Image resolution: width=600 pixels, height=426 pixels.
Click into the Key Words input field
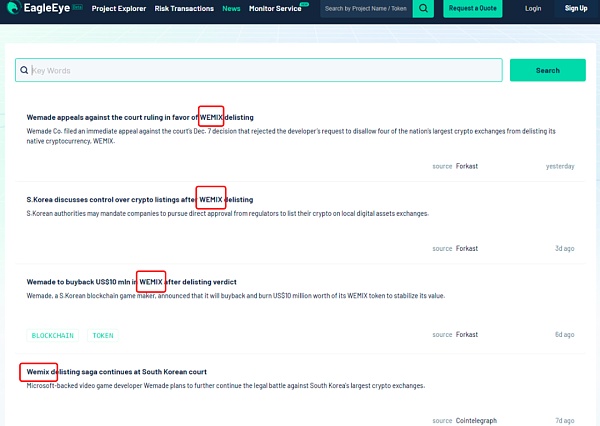coord(259,70)
